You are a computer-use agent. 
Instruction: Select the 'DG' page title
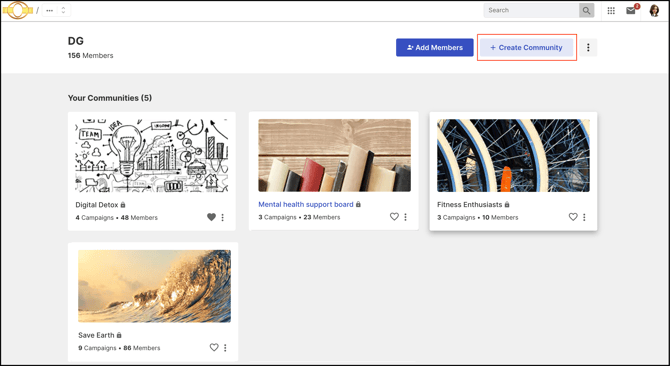tap(76, 41)
